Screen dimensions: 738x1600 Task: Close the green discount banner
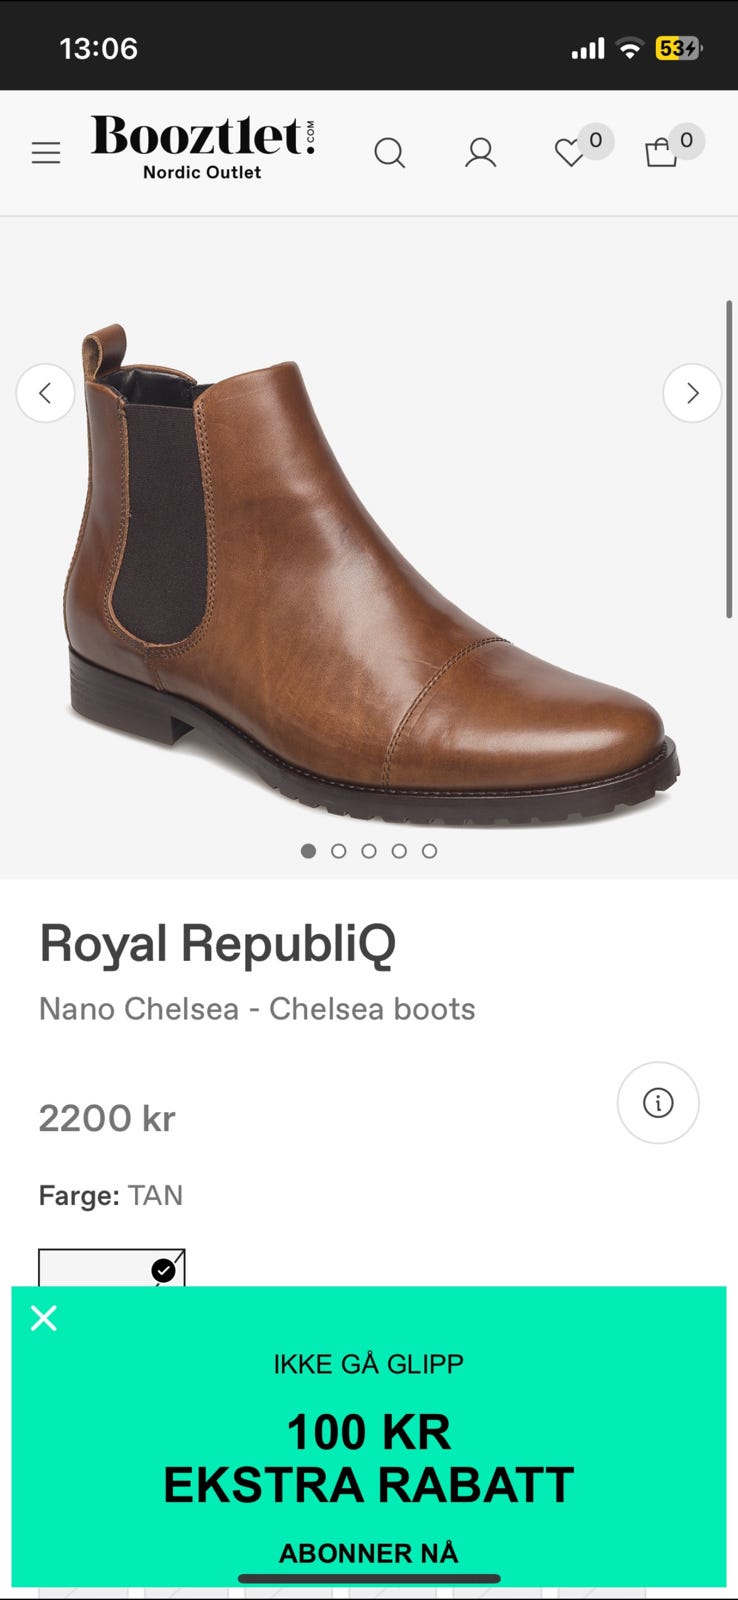(x=44, y=1318)
